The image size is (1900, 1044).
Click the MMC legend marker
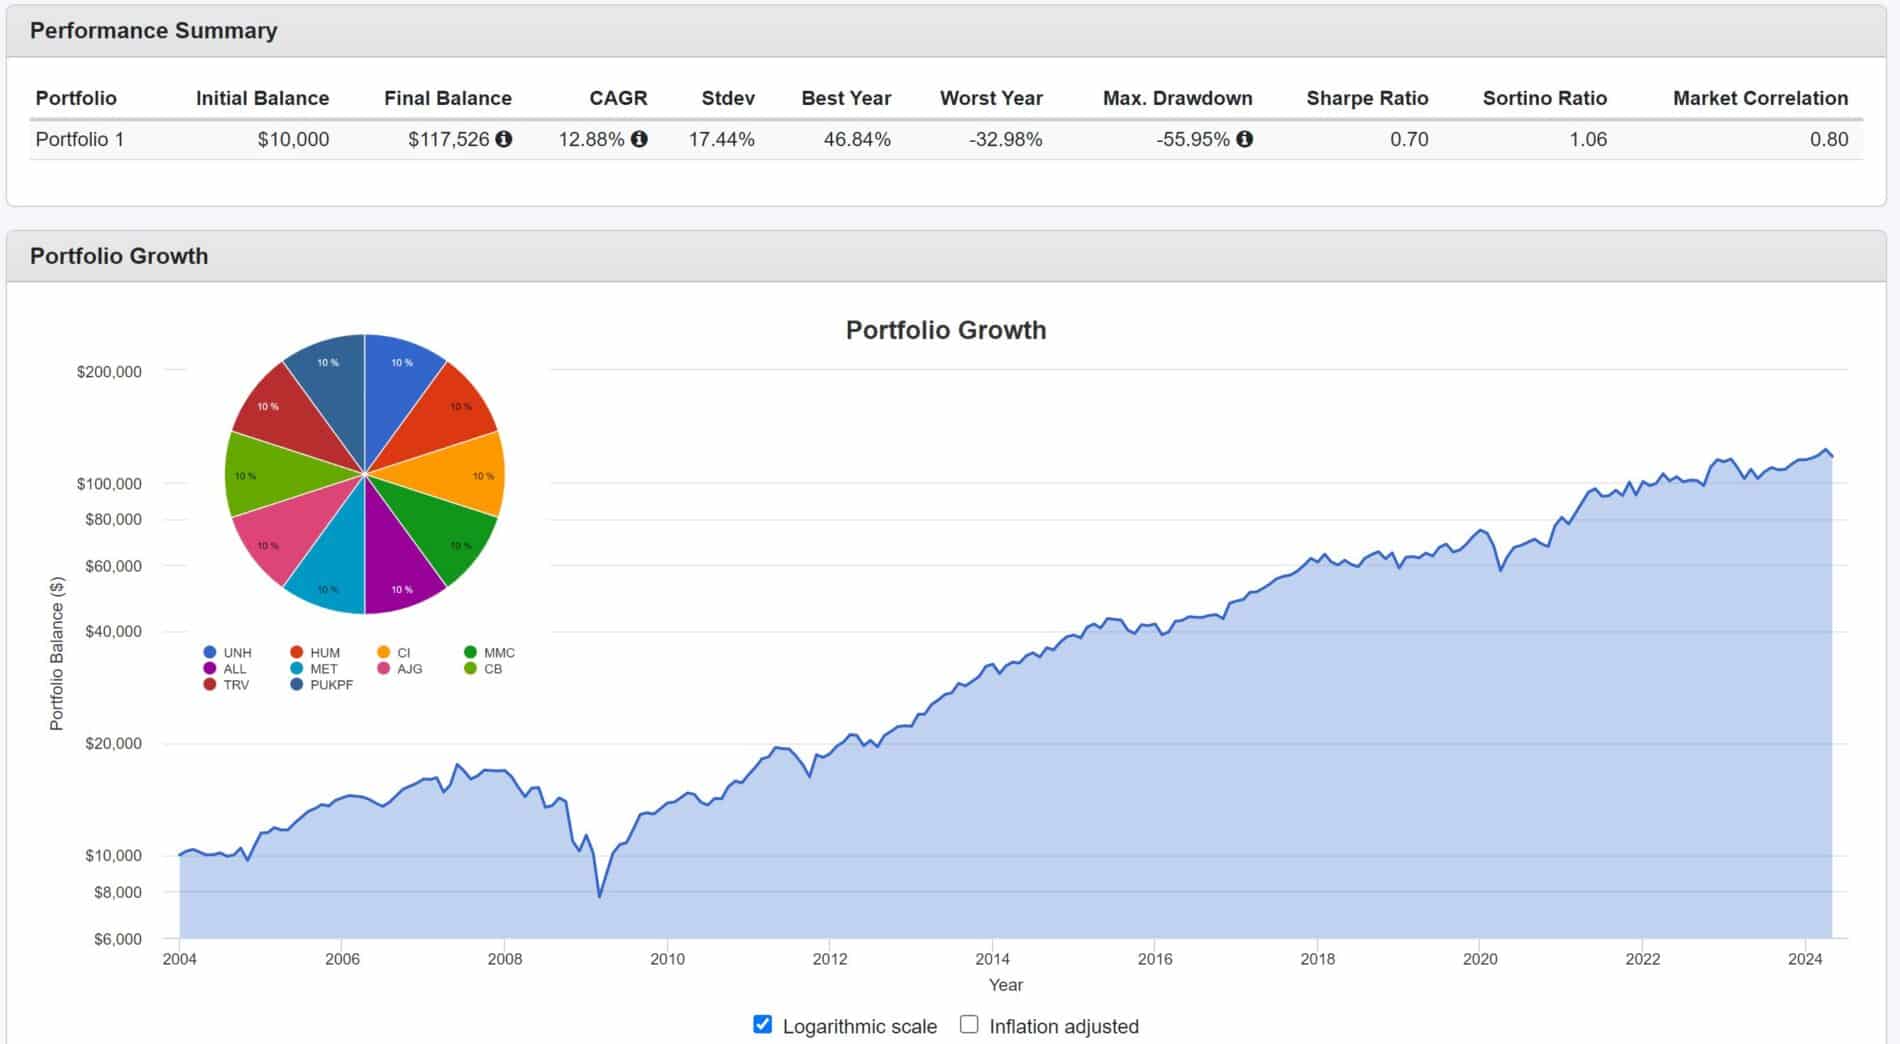[x=471, y=653]
